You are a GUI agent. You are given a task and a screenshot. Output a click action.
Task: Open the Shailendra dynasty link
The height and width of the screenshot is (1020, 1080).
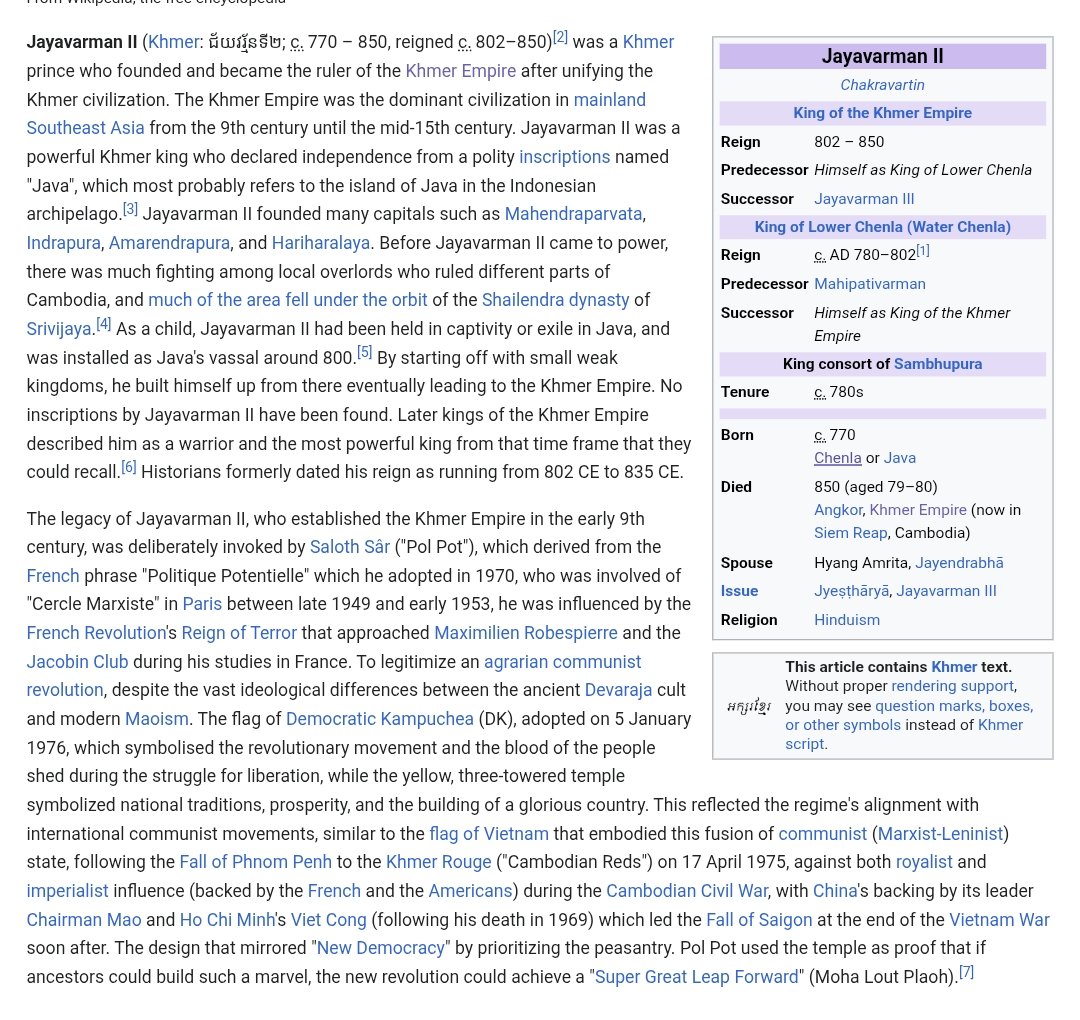tap(556, 300)
